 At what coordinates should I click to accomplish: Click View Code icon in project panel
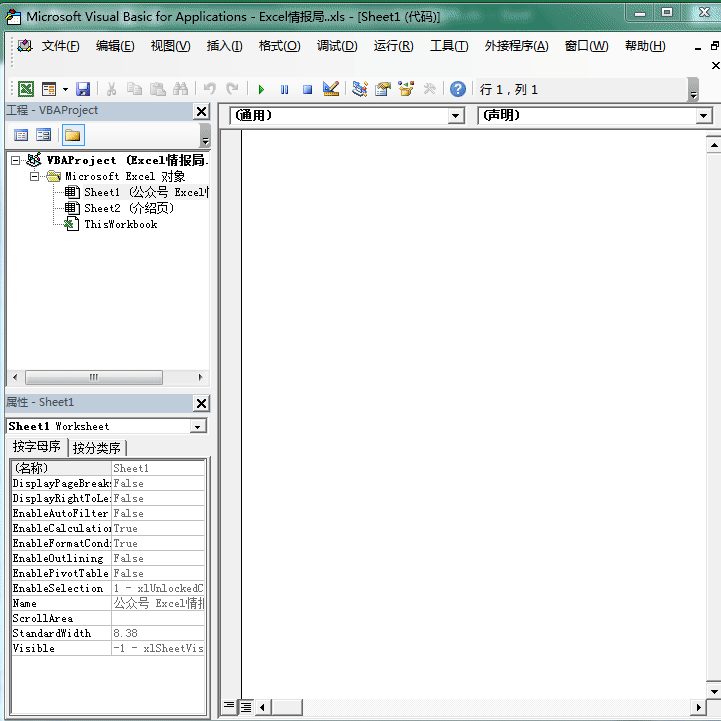[x=21, y=135]
